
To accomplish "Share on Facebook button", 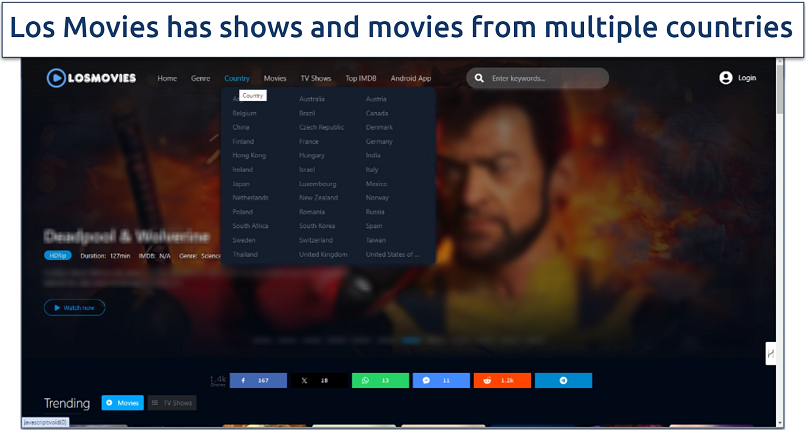I will coord(258,380).
